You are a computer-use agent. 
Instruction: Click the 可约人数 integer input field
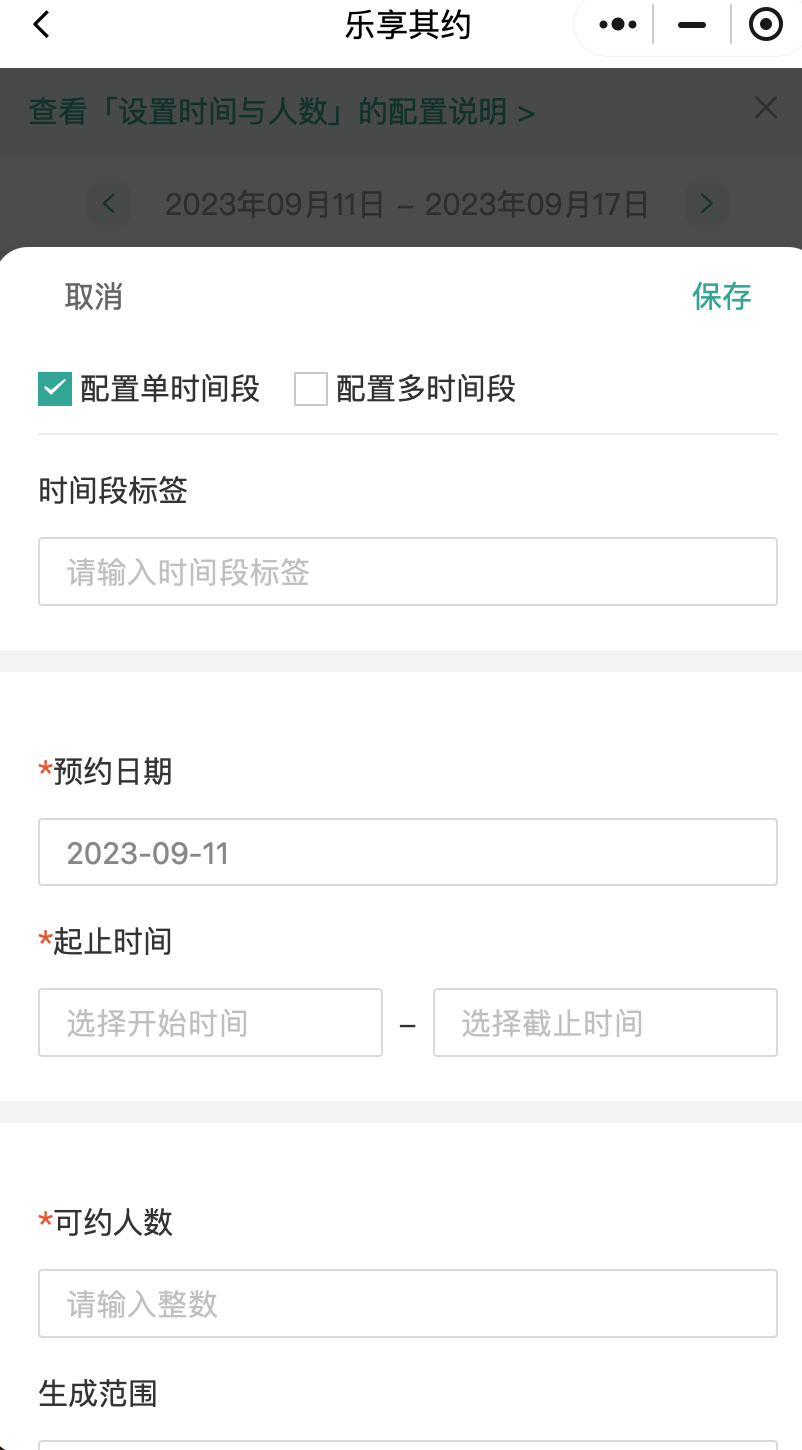(x=408, y=1304)
